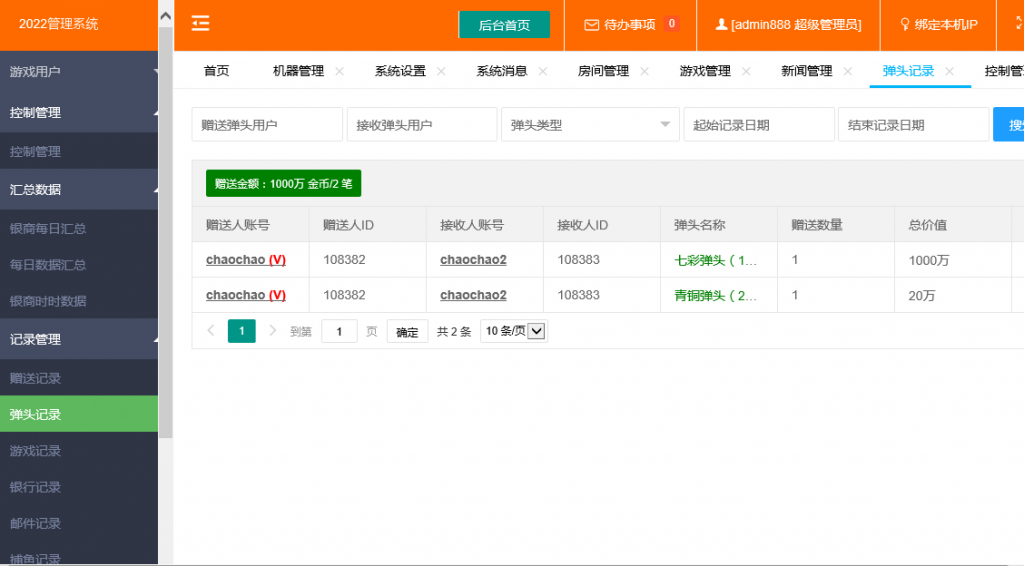This screenshot has width=1024, height=566.
Task: Open 游戏记录 in the sidebar
Action: point(36,451)
